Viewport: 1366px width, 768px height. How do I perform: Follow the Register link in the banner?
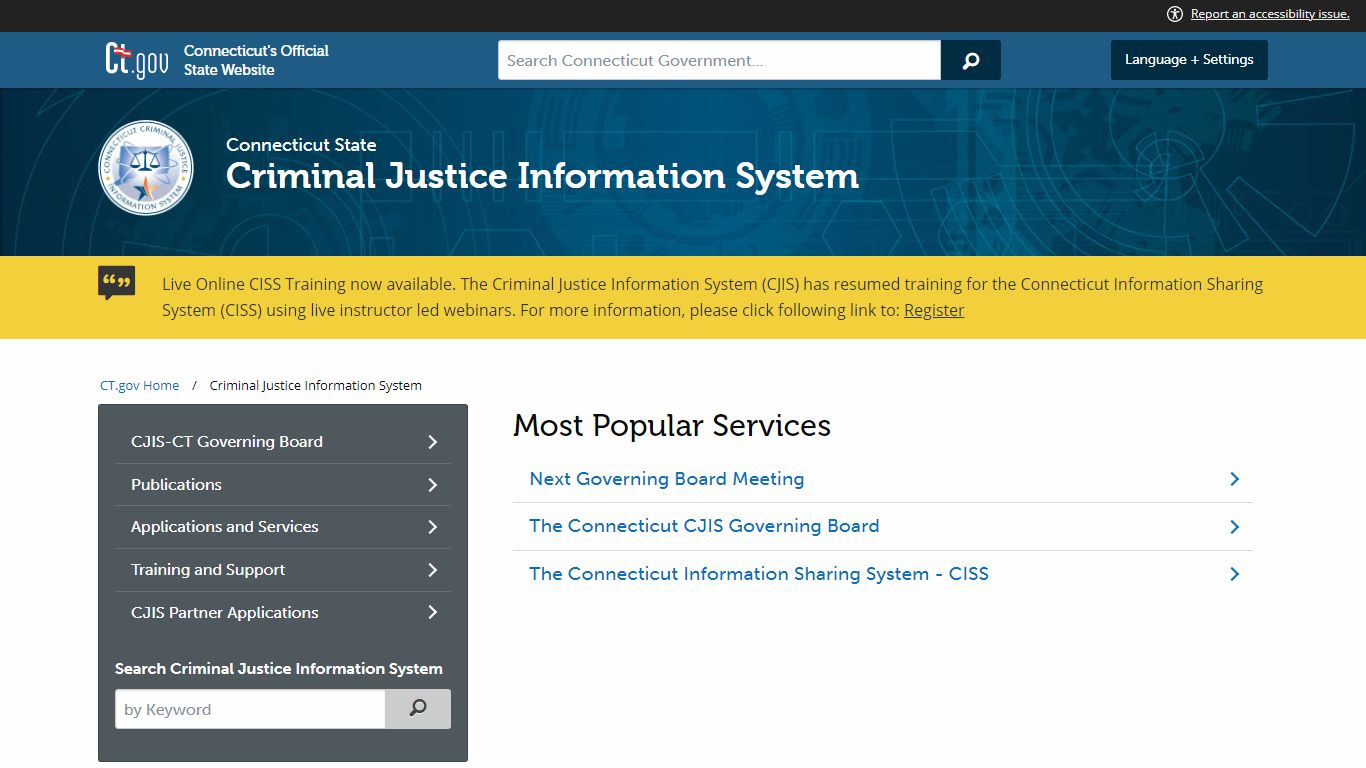934,310
